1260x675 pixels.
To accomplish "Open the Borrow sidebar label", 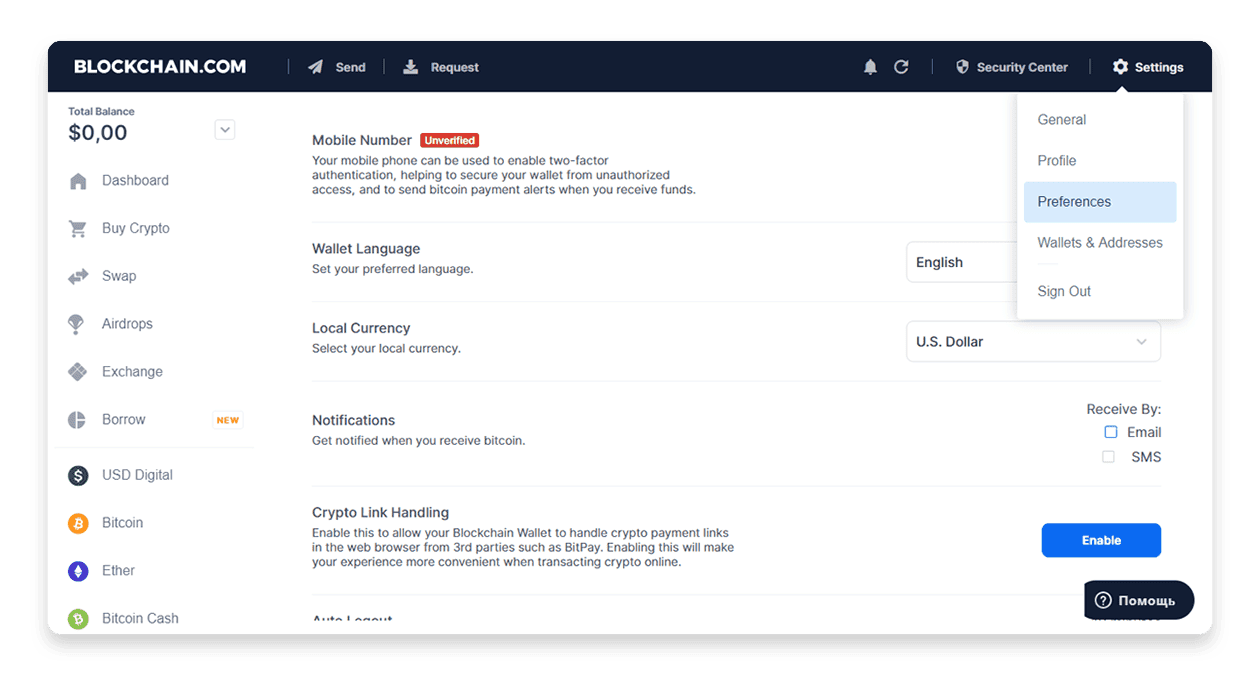I will pyautogui.click(x=124, y=420).
